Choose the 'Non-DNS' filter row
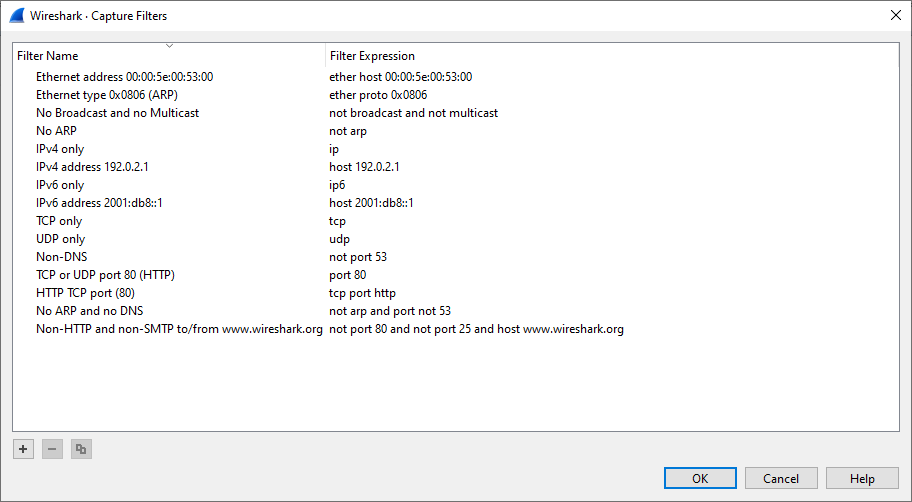Screen dimensions: 912x502 pos(61,257)
